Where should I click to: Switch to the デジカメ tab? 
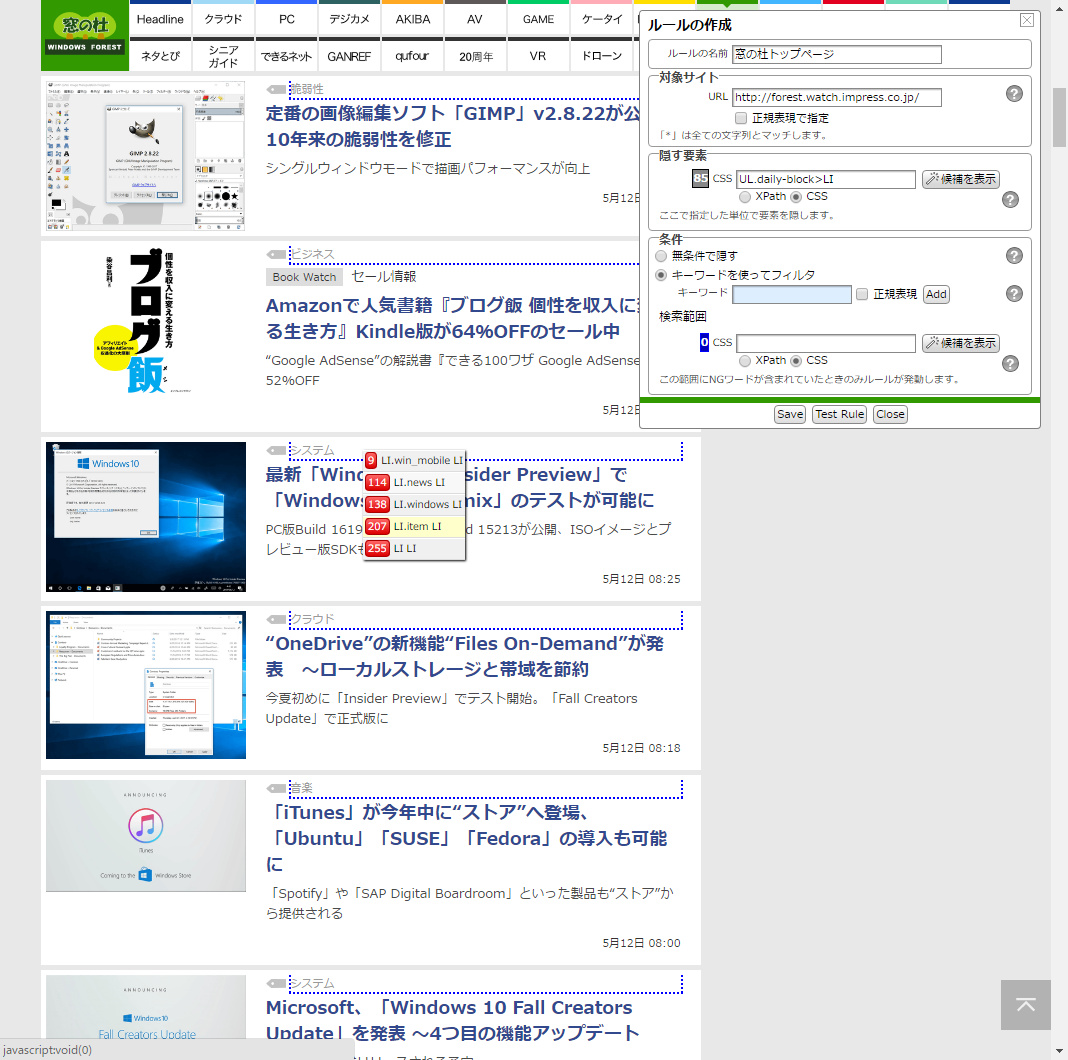[x=349, y=18]
